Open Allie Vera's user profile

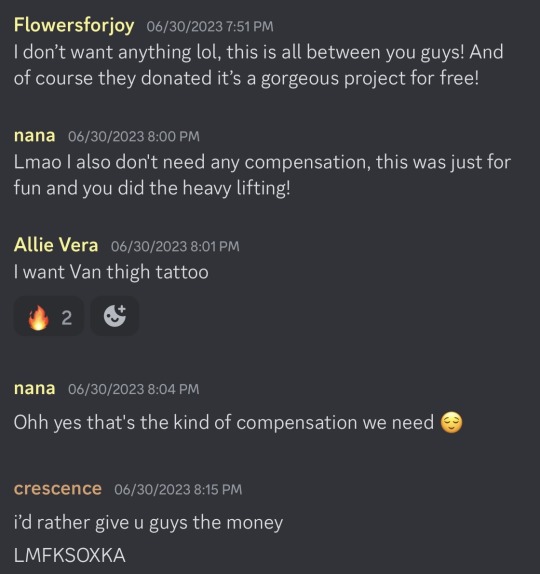click(x=56, y=245)
